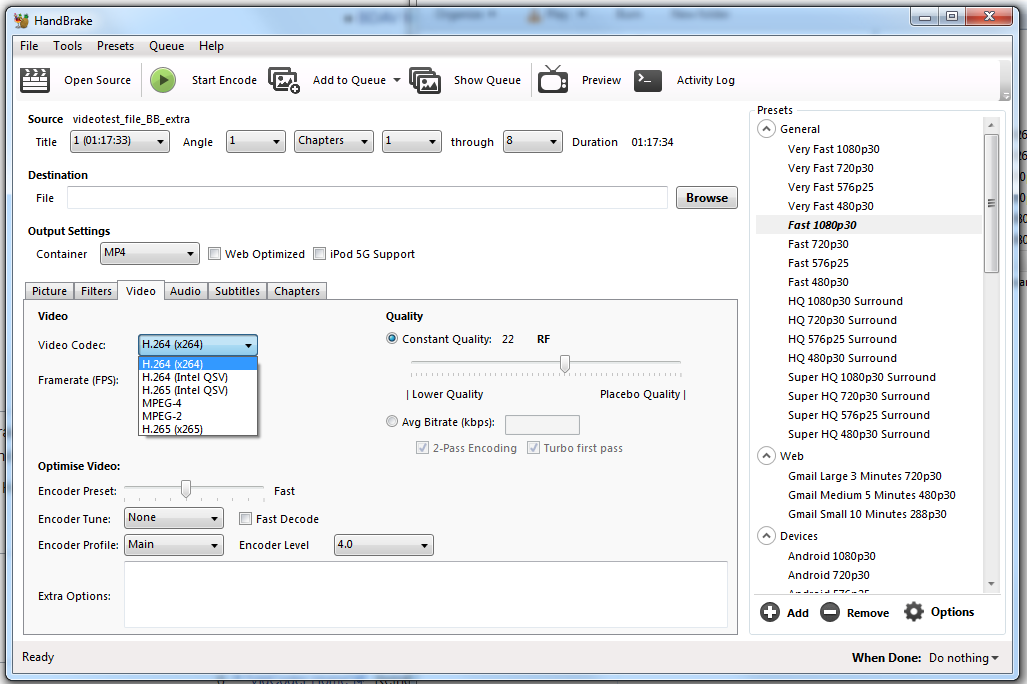Open the When Done Do nothing dropdown
This screenshot has height=684, width=1027.
pyautogui.click(x=963, y=657)
